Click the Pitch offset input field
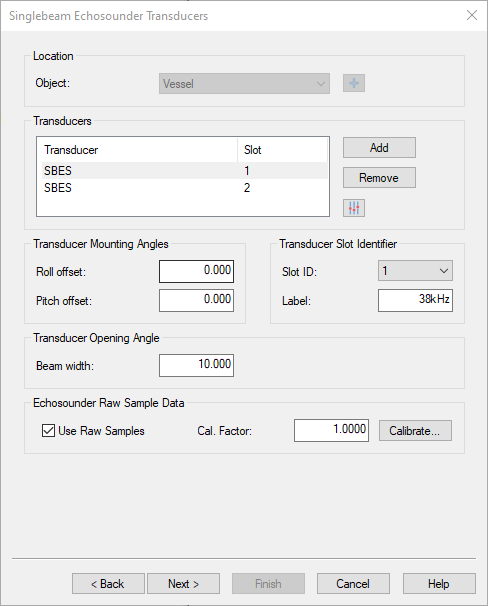This screenshot has width=488, height=606. tap(196, 300)
